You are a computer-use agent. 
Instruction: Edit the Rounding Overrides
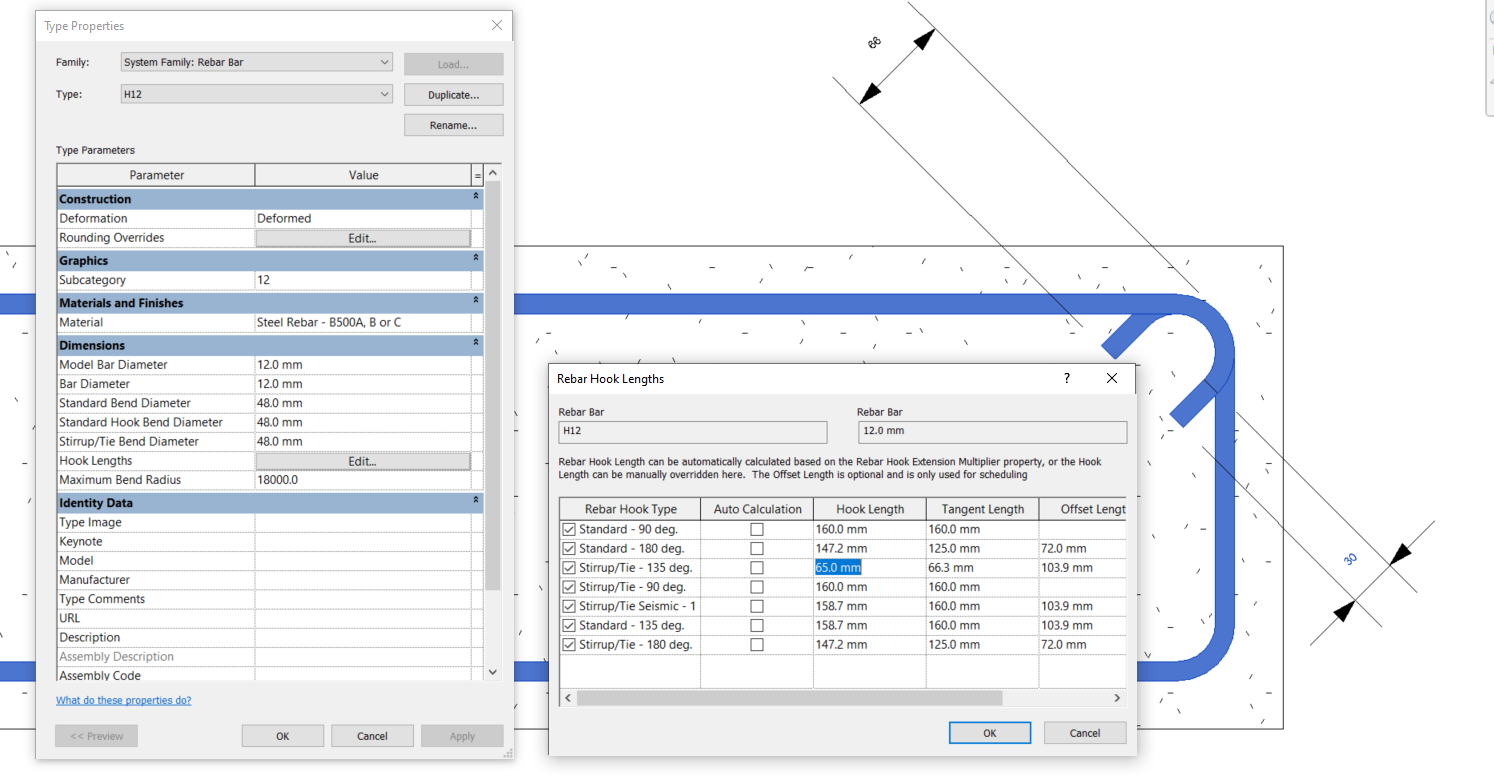362,237
